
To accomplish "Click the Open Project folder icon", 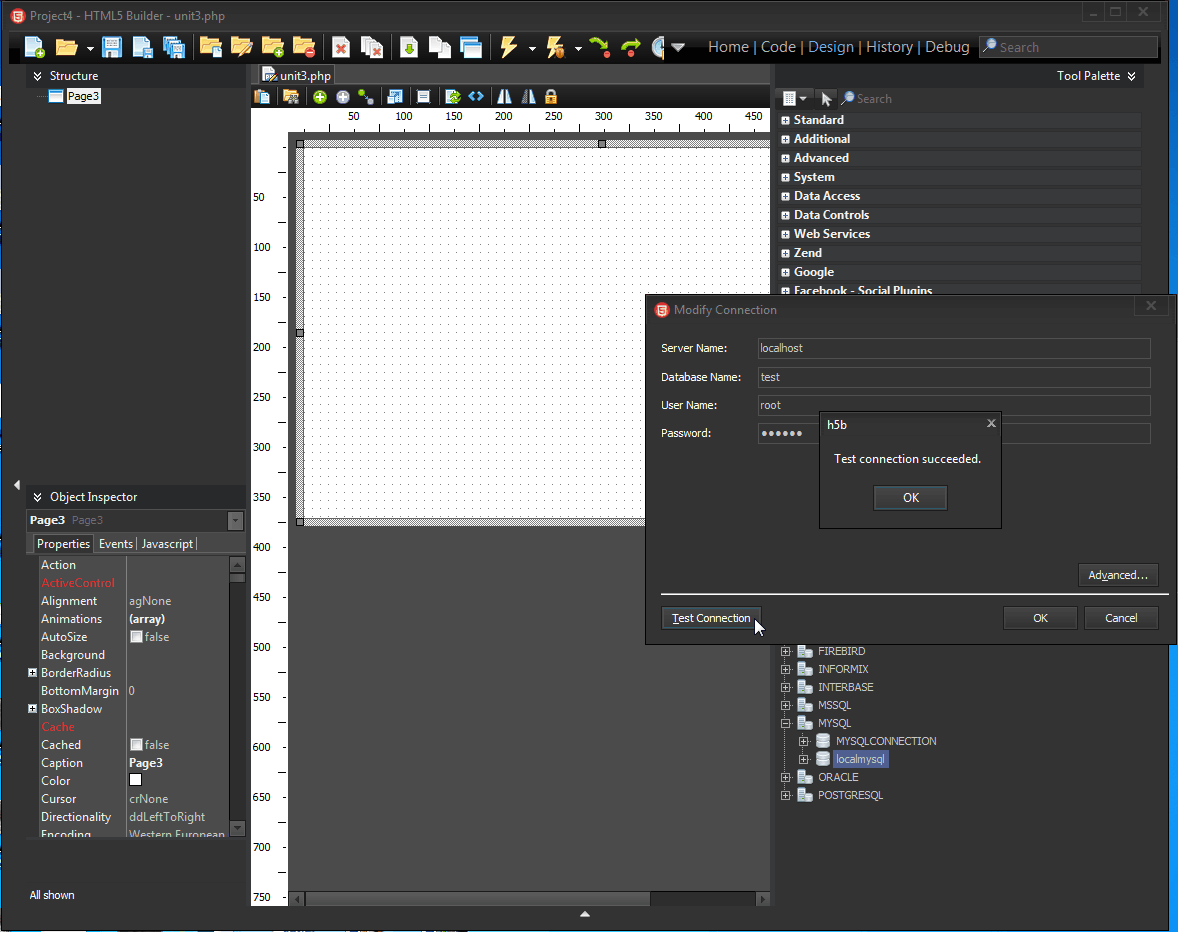I will (x=210, y=47).
